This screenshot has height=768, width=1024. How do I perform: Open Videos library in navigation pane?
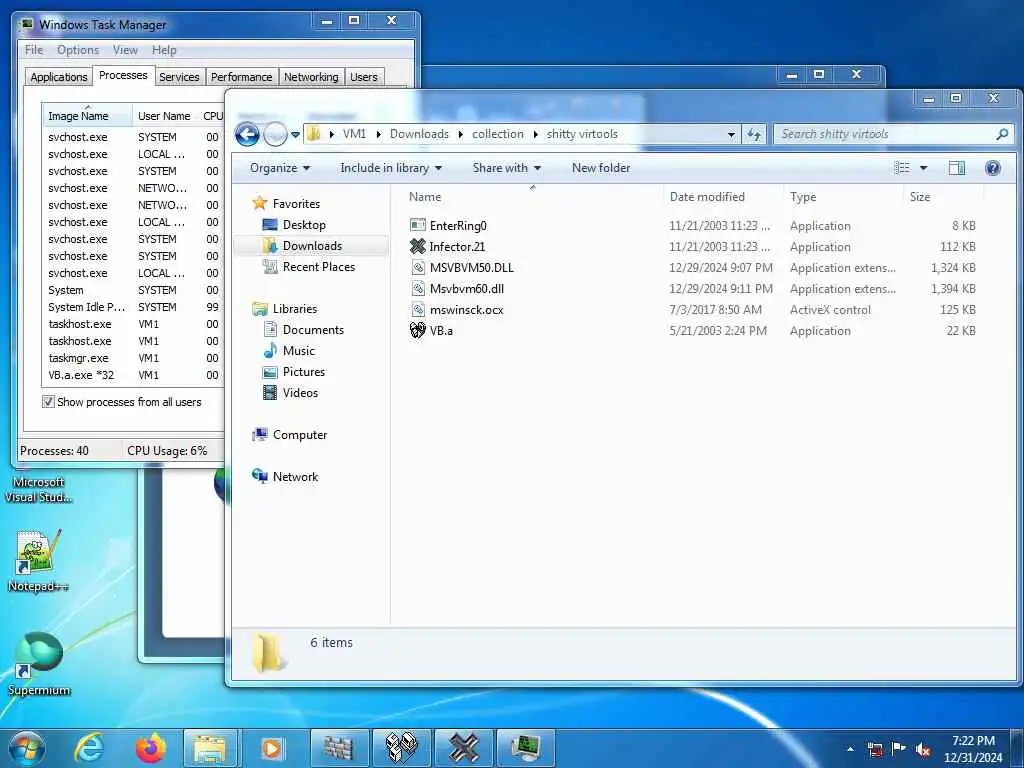coord(300,392)
